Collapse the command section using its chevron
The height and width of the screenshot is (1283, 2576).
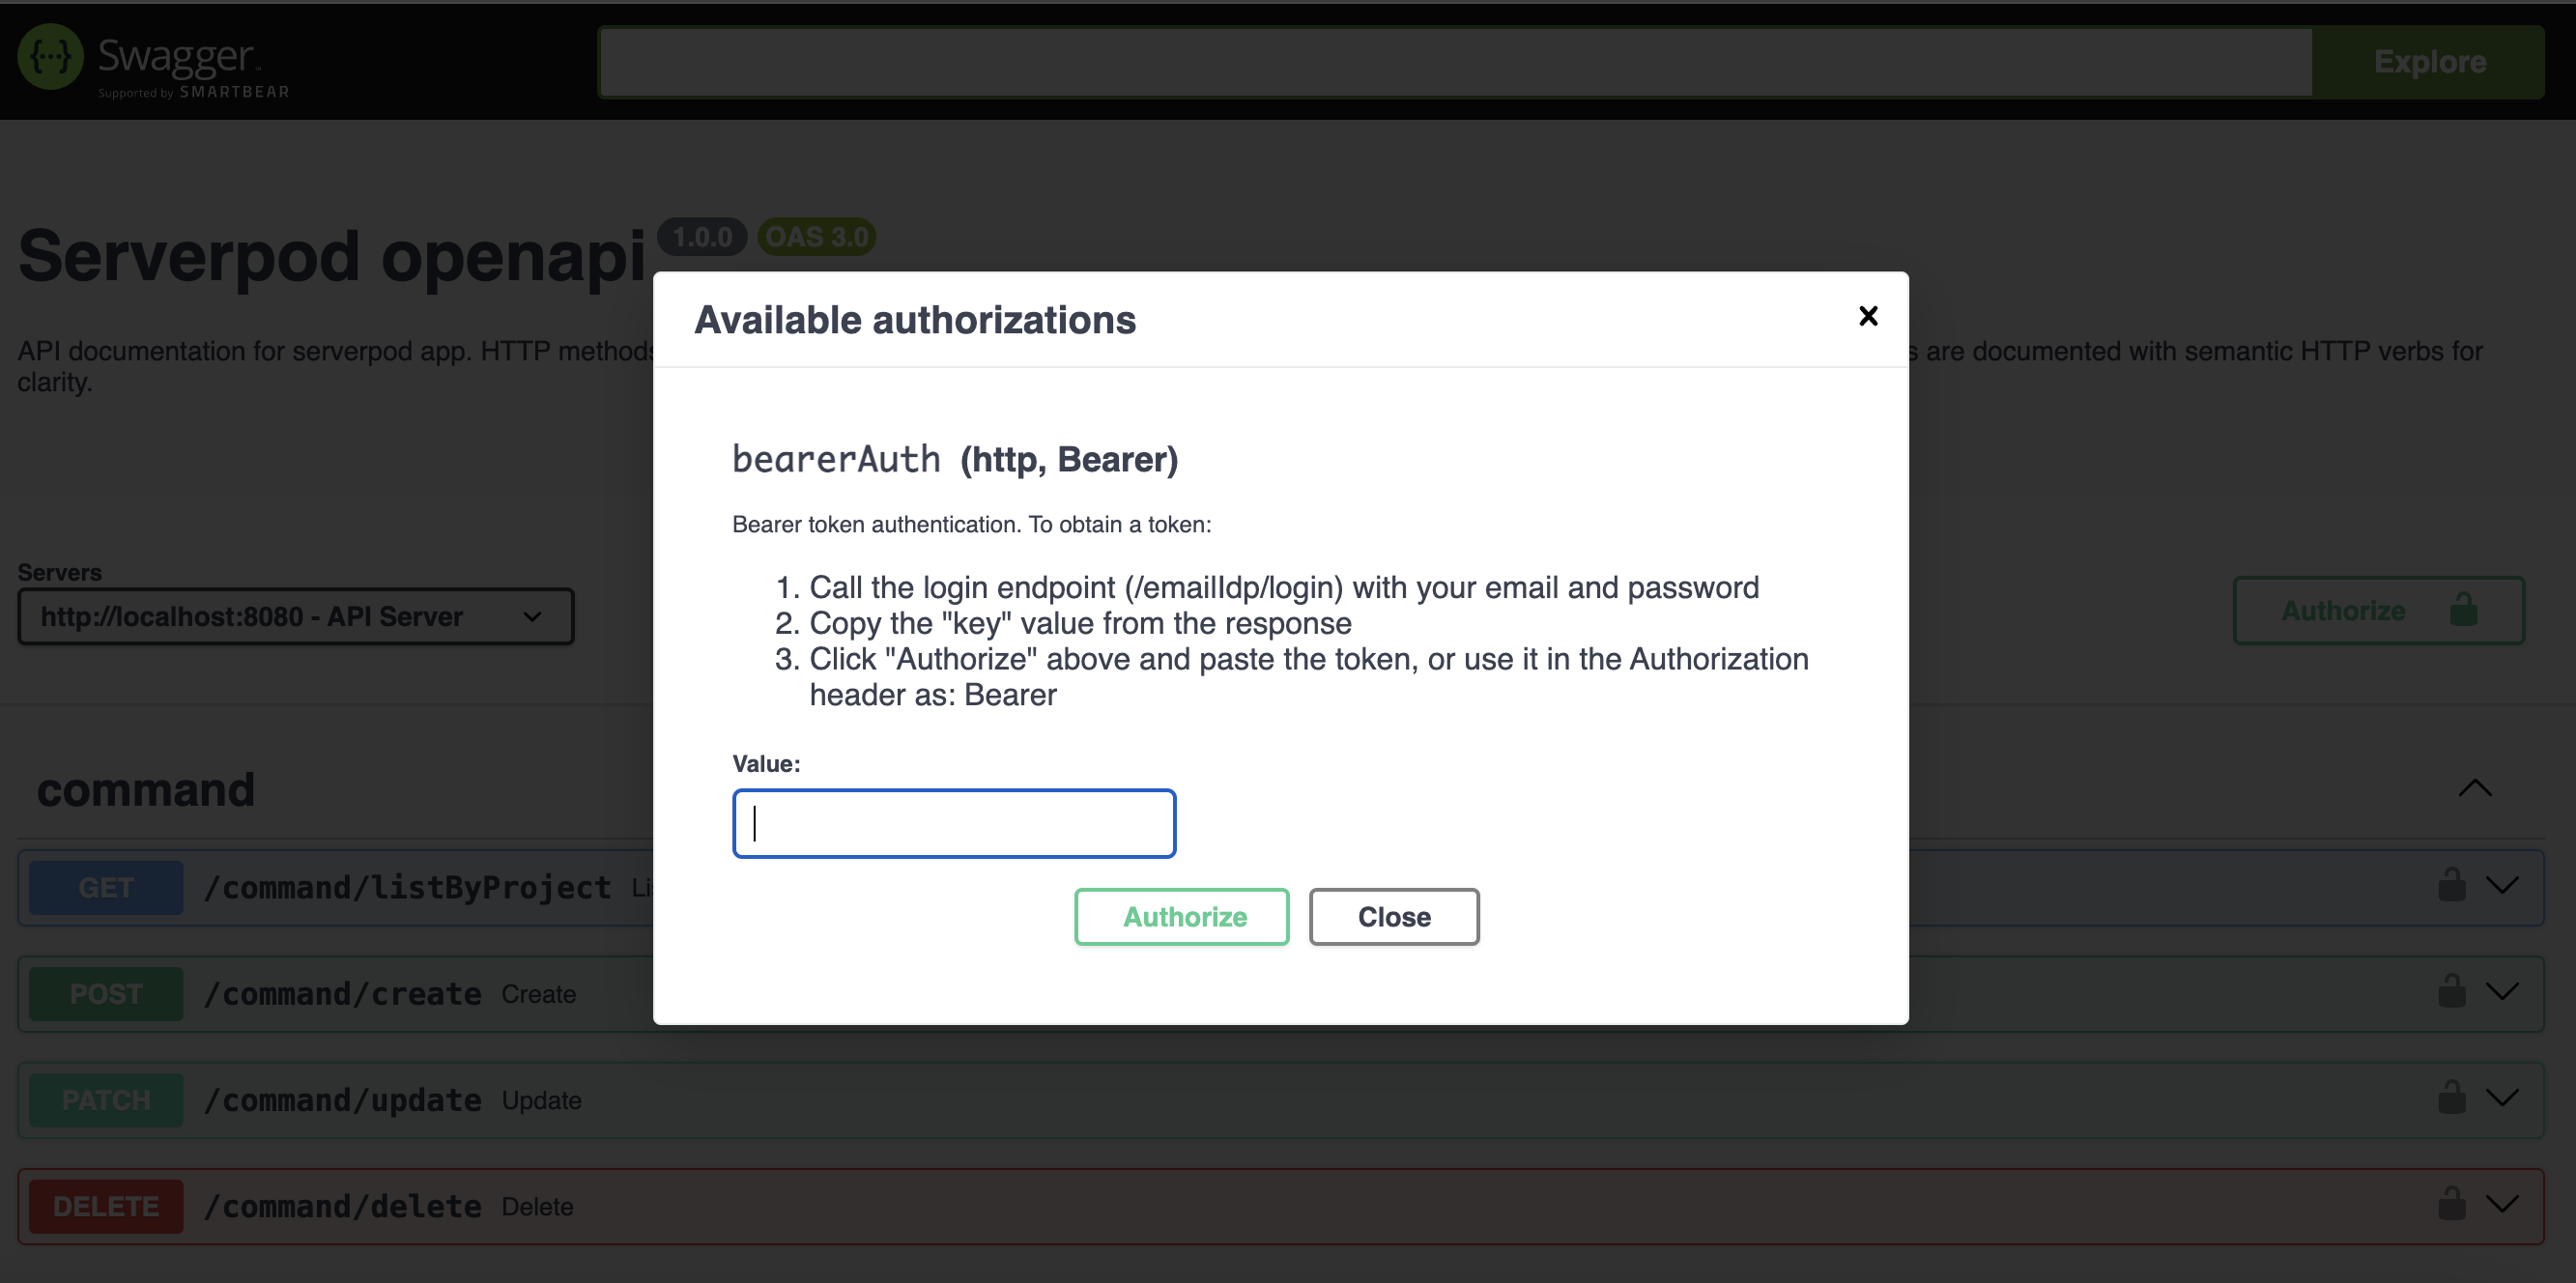2475,789
